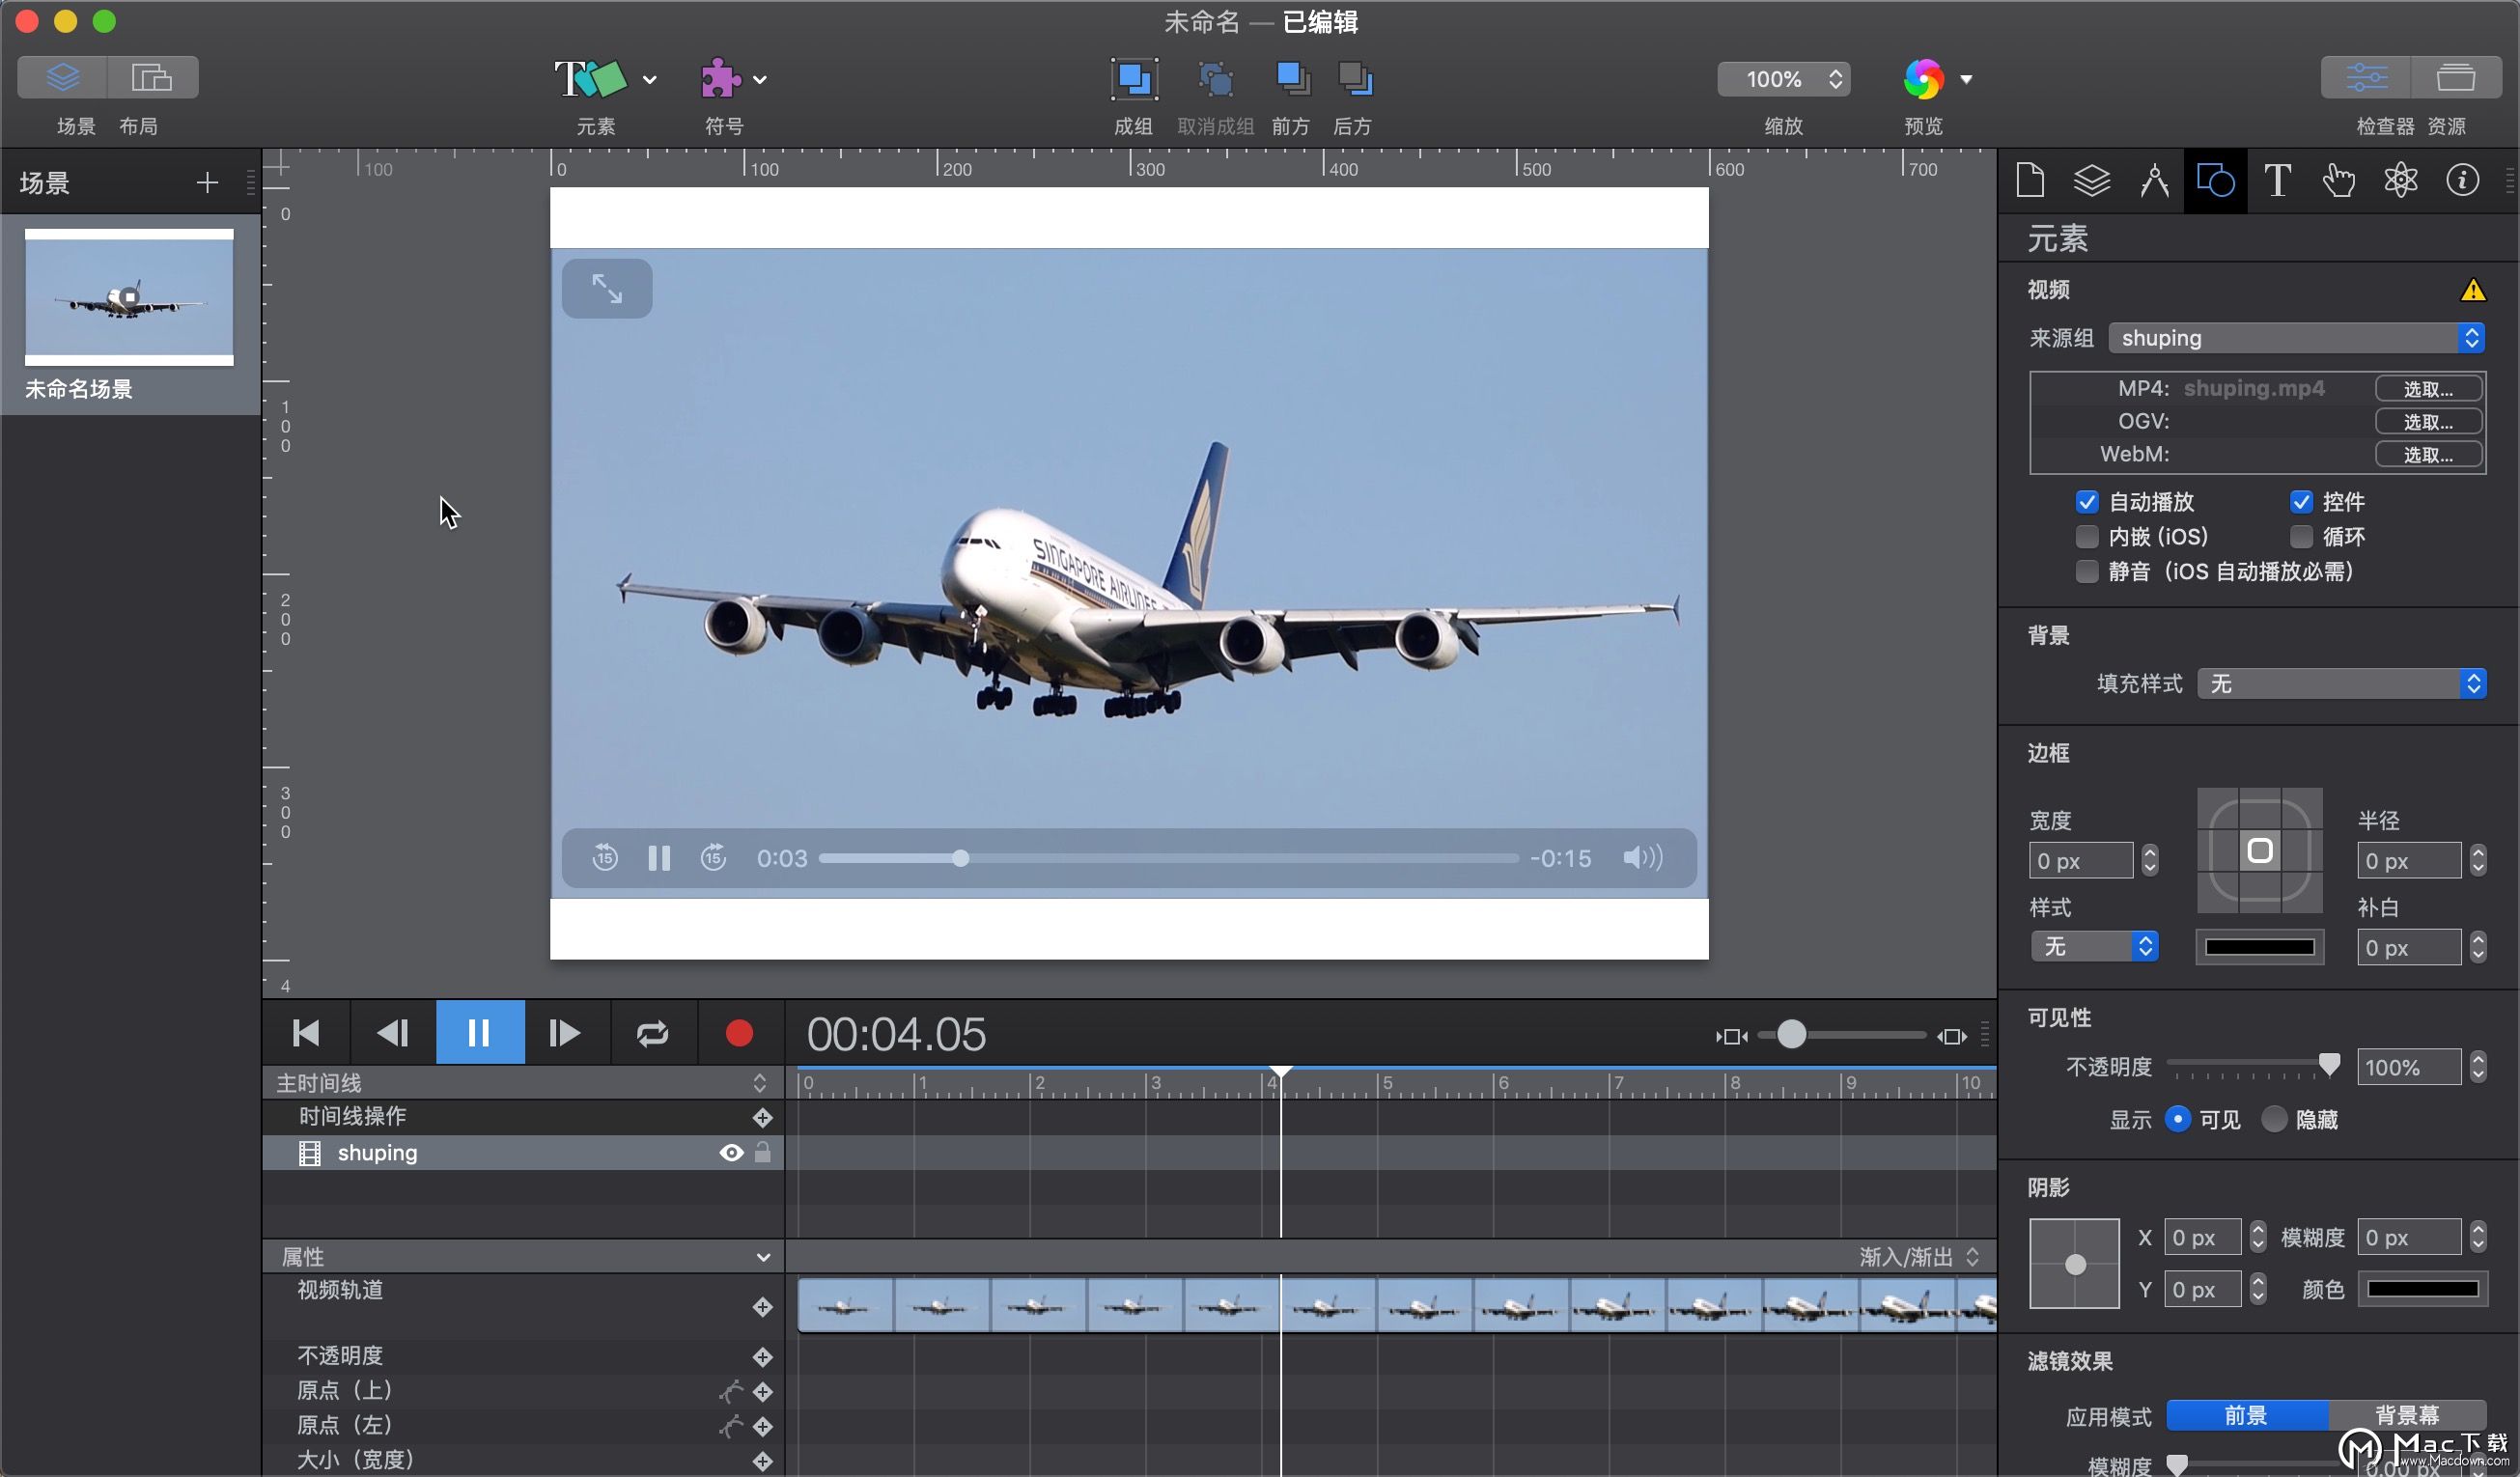Select the visible display radio button
This screenshot has height=1477, width=2520.
pos(2178,1118)
